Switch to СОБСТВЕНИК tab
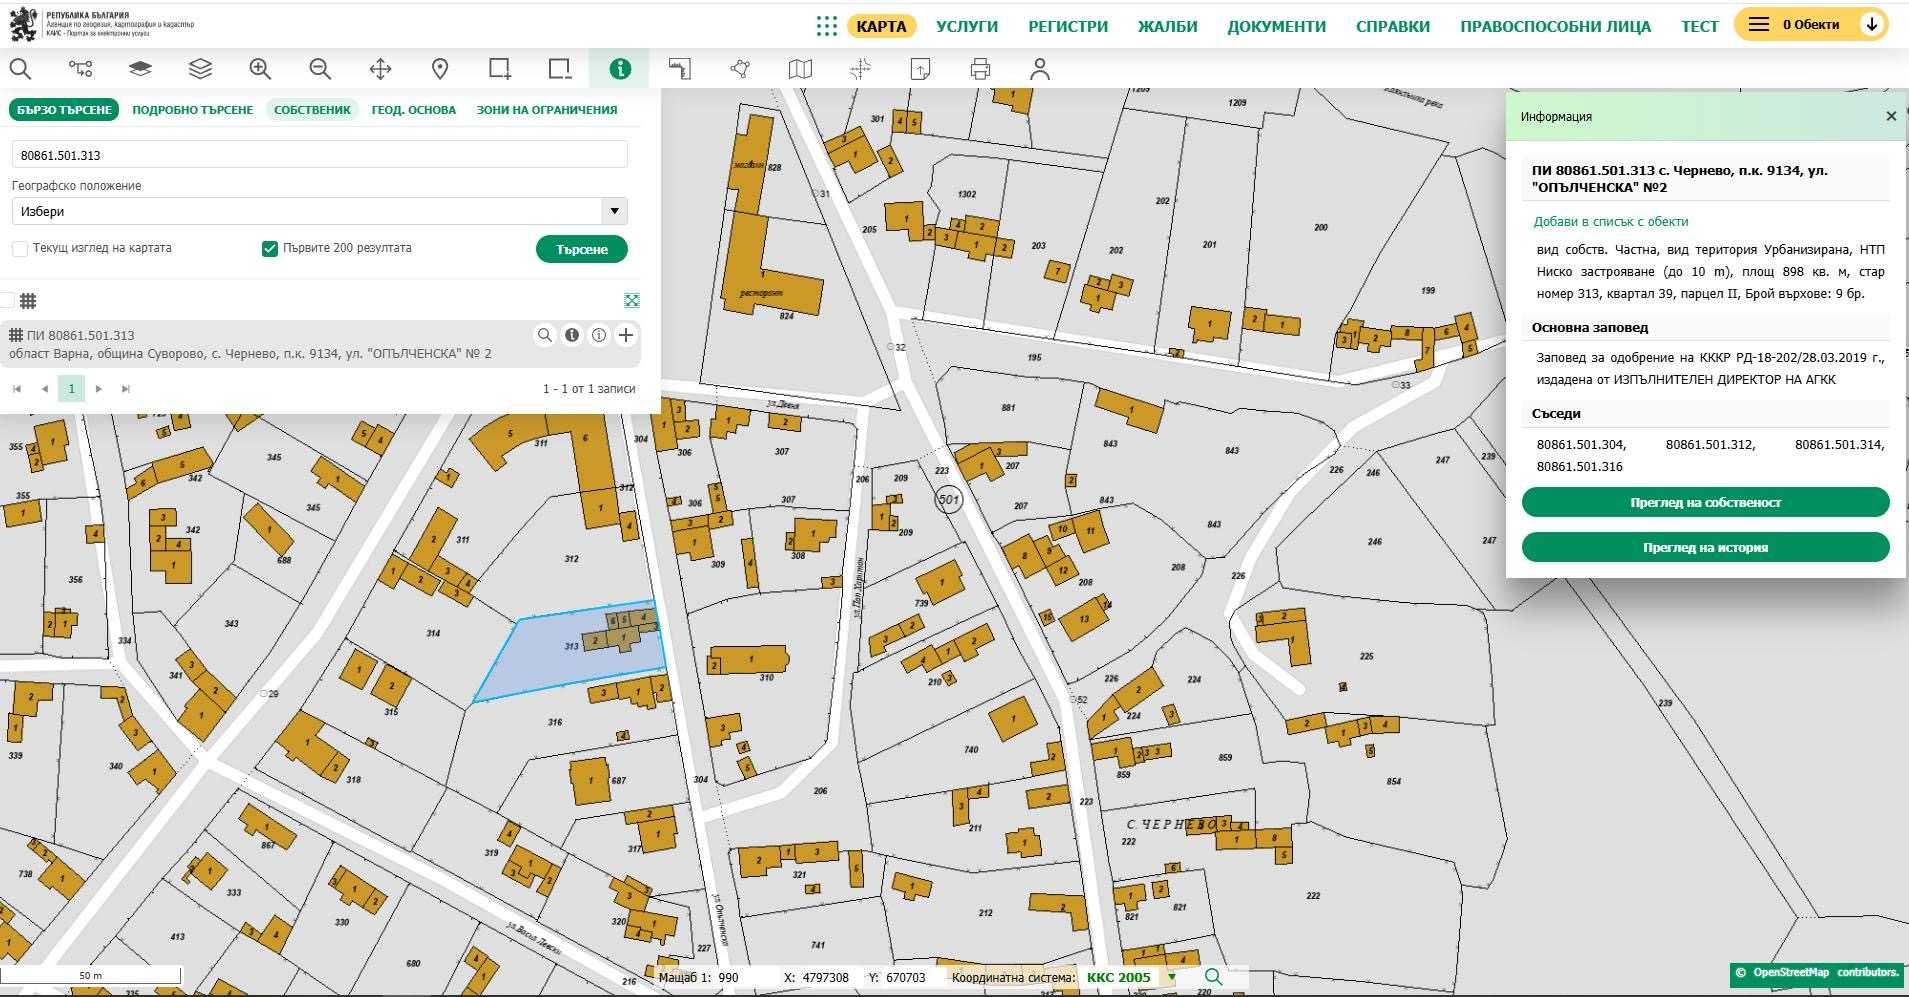The width and height of the screenshot is (1909, 997). pos(312,110)
